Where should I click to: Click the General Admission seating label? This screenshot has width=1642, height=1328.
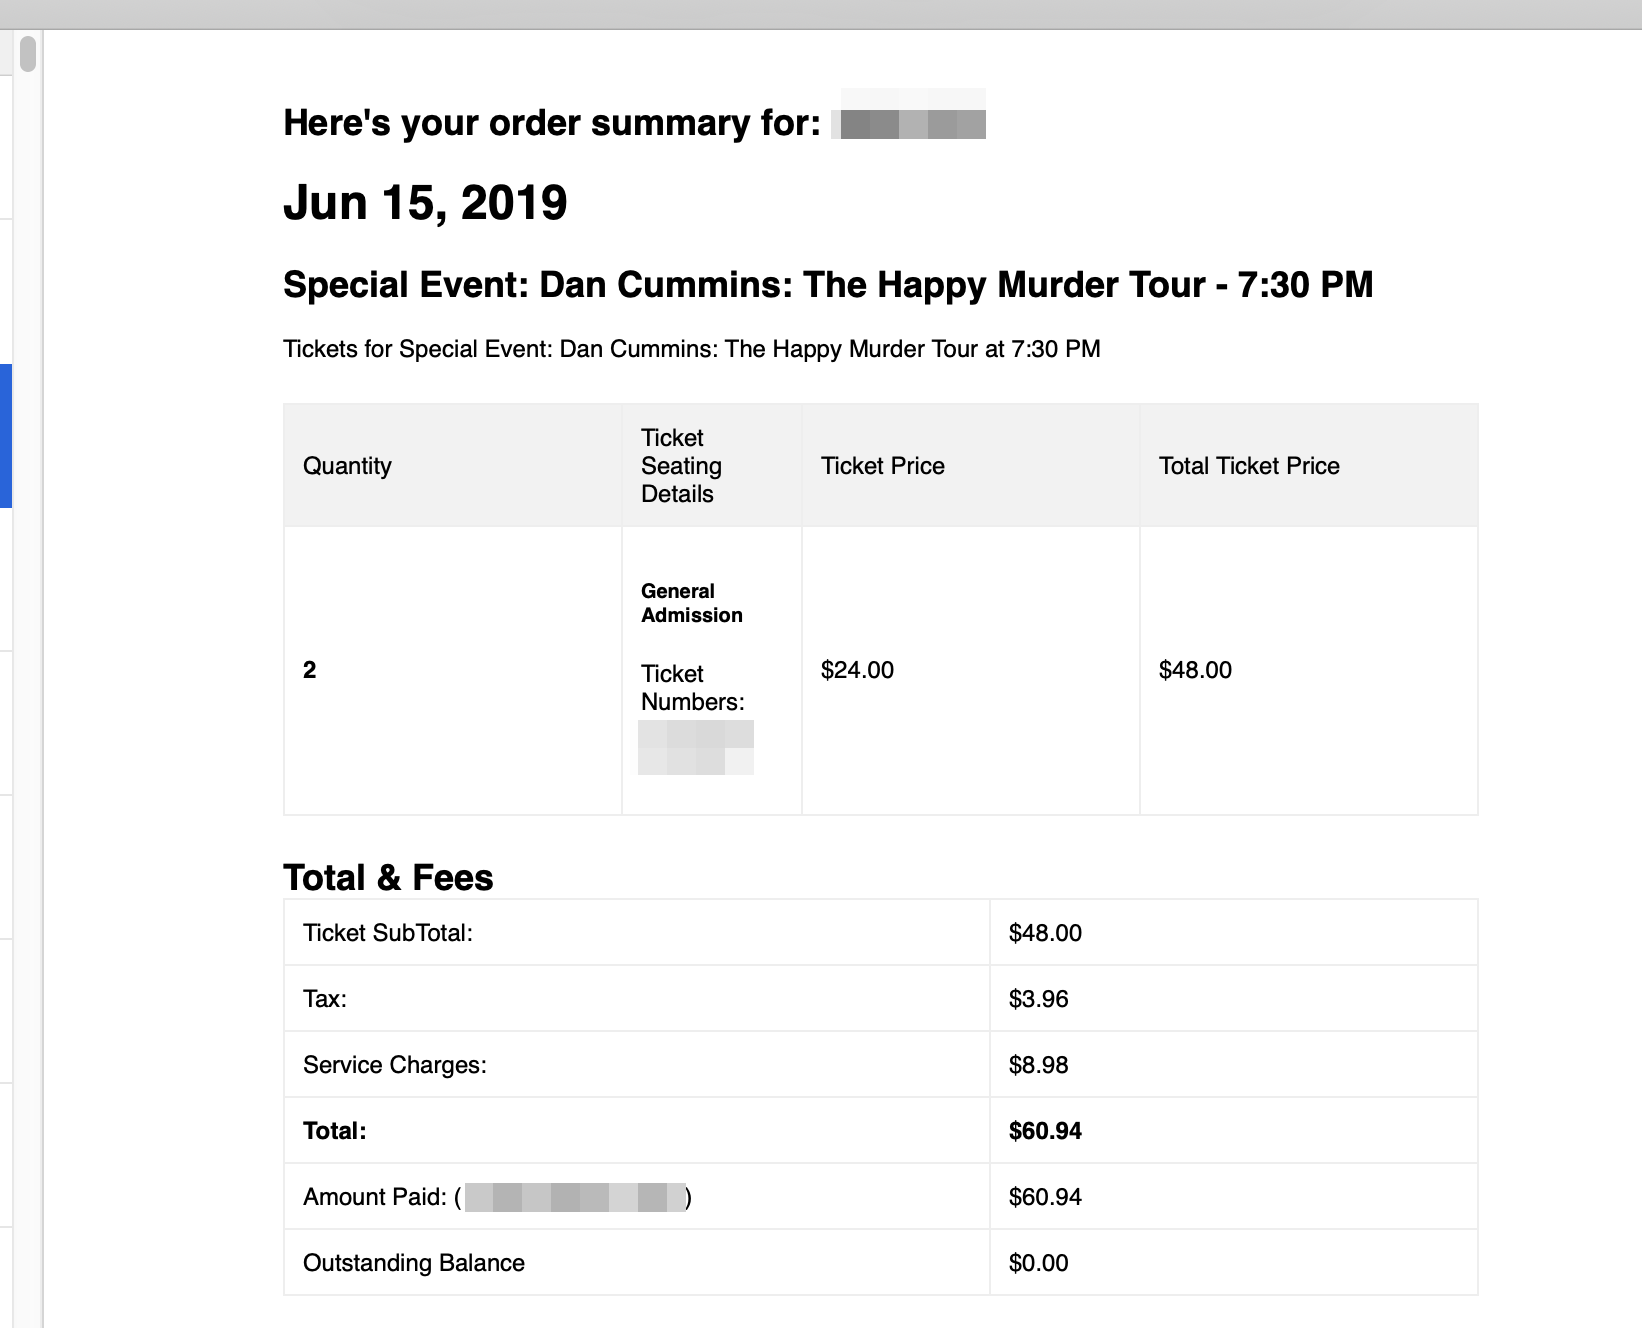(691, 603)
